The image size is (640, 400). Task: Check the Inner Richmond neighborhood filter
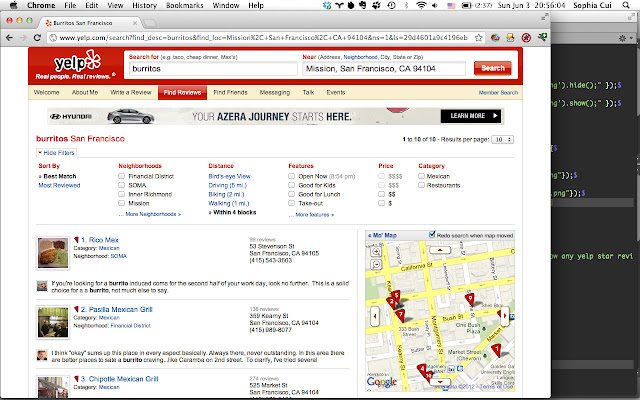121,194
